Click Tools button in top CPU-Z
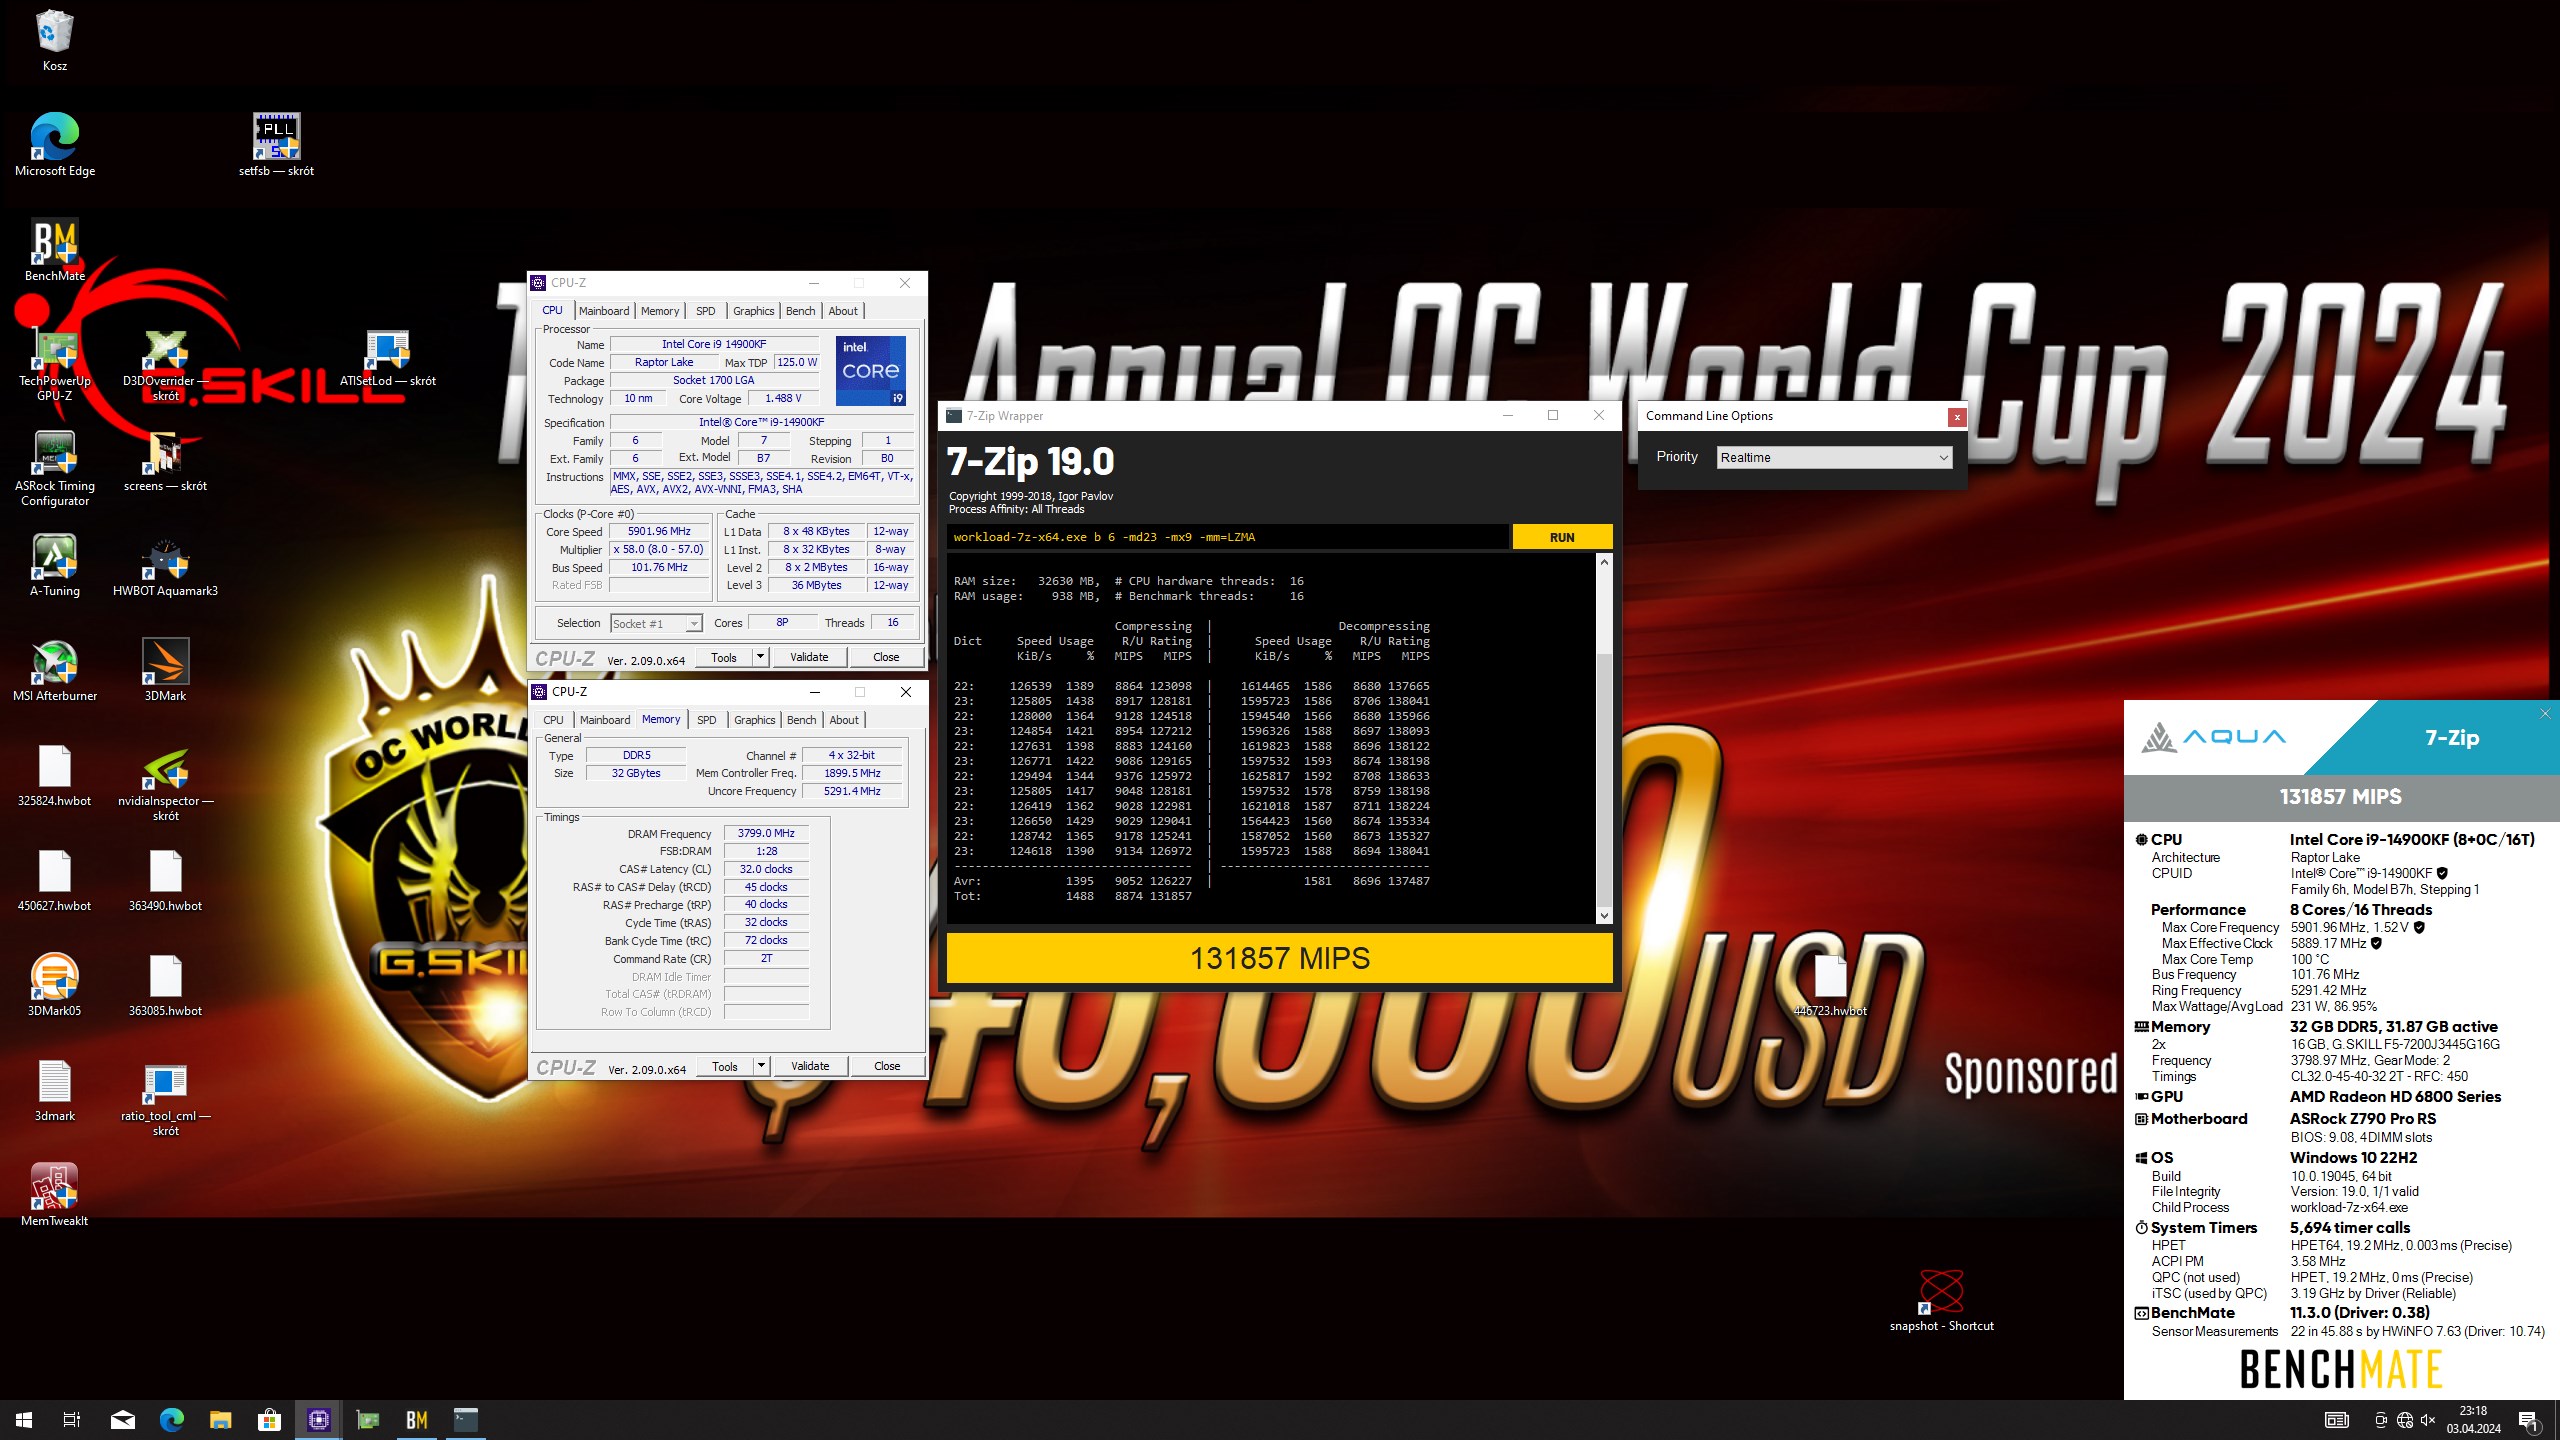 (724, 657)
